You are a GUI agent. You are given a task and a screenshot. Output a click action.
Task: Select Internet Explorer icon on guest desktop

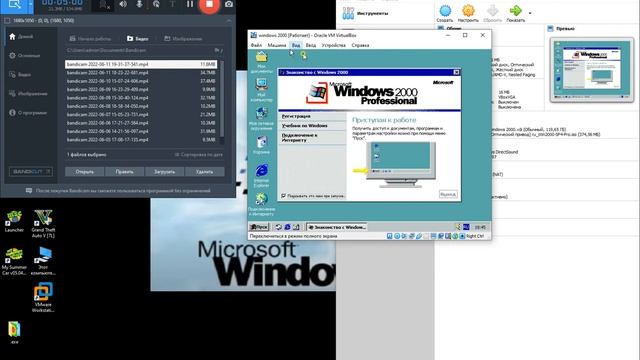tap(261, 176)
